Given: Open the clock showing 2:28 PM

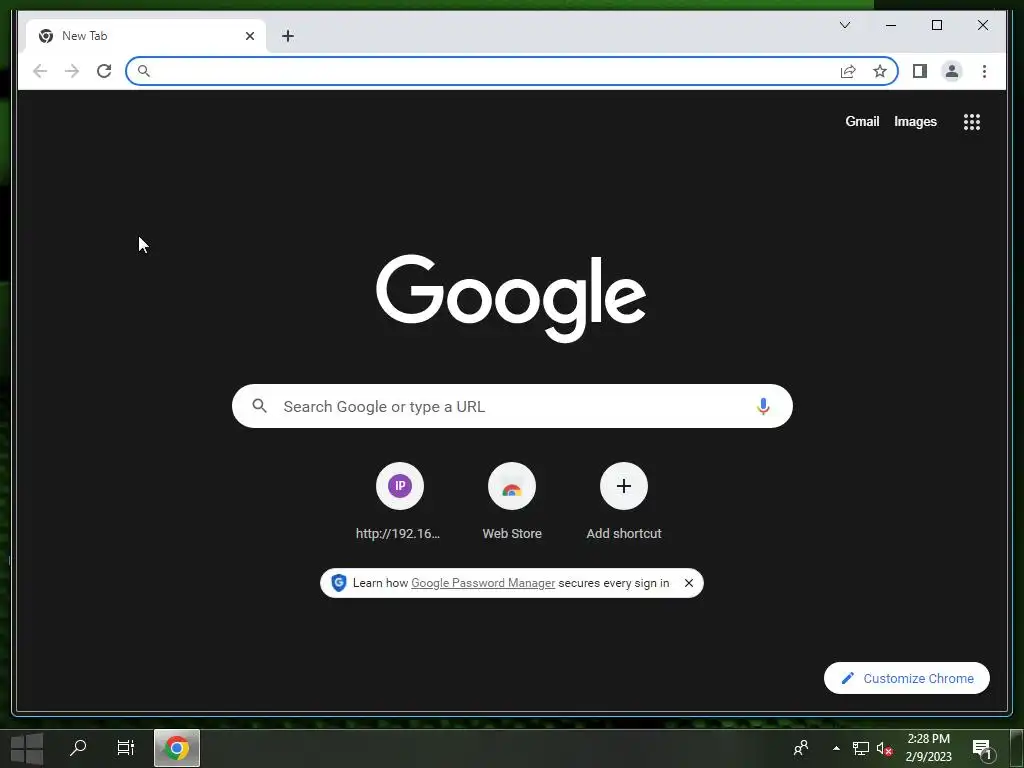Looking at the screenshot, I should coord(928,748).
